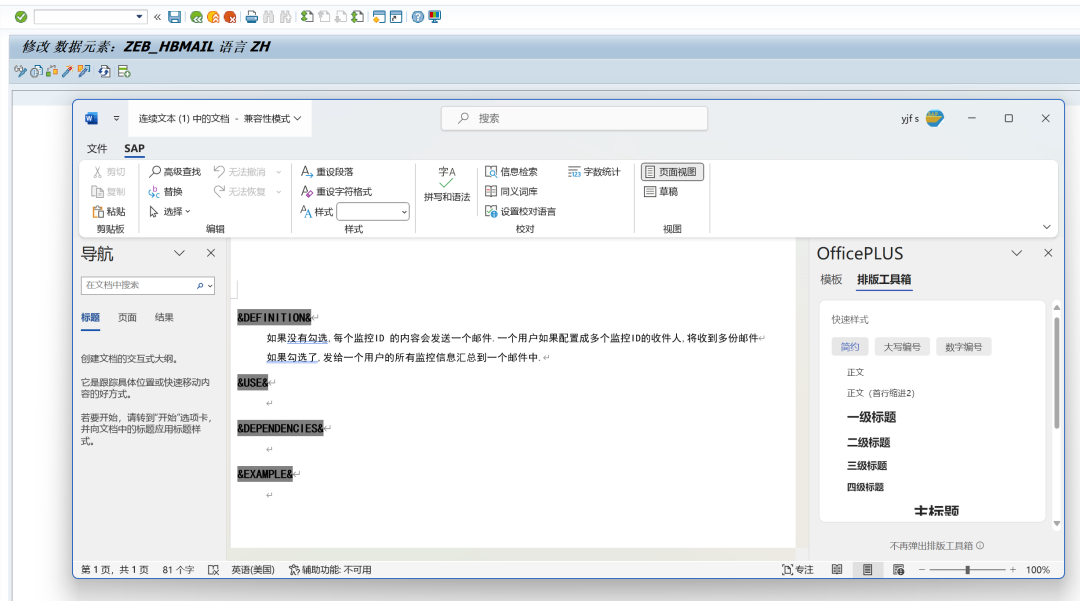Click 设置校对语言 set proofing language
Viewport: 1080px width, 601px height.
[520, 211]
